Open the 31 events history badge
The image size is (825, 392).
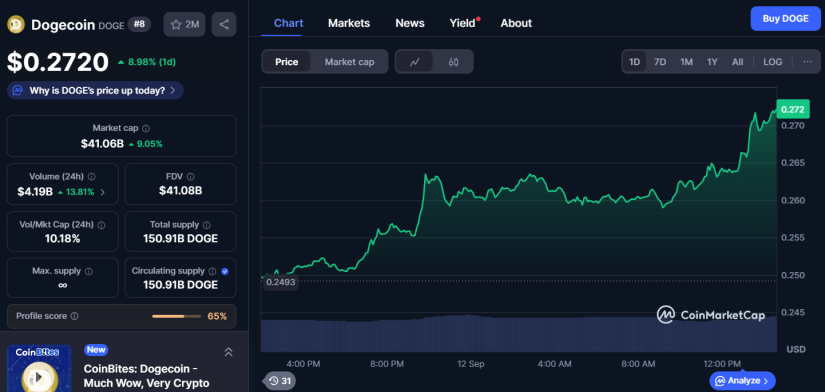pos(279,381)
